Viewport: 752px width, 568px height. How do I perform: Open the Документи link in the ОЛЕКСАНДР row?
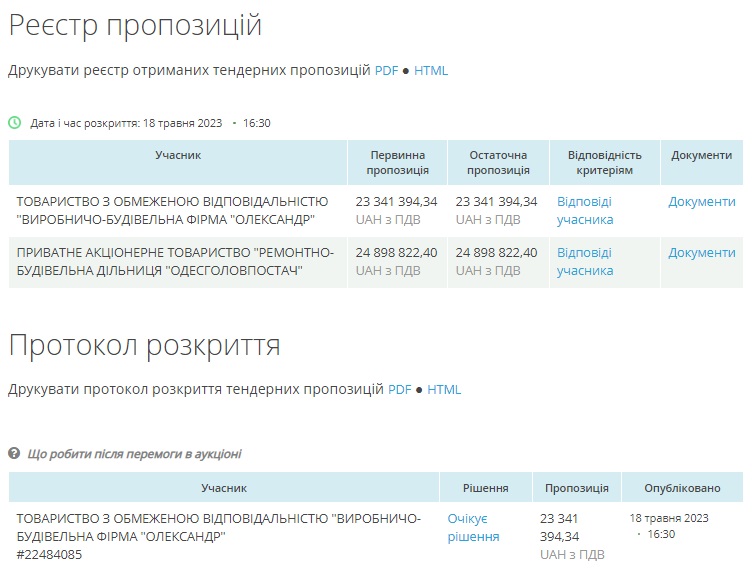[x=701, y=202]
